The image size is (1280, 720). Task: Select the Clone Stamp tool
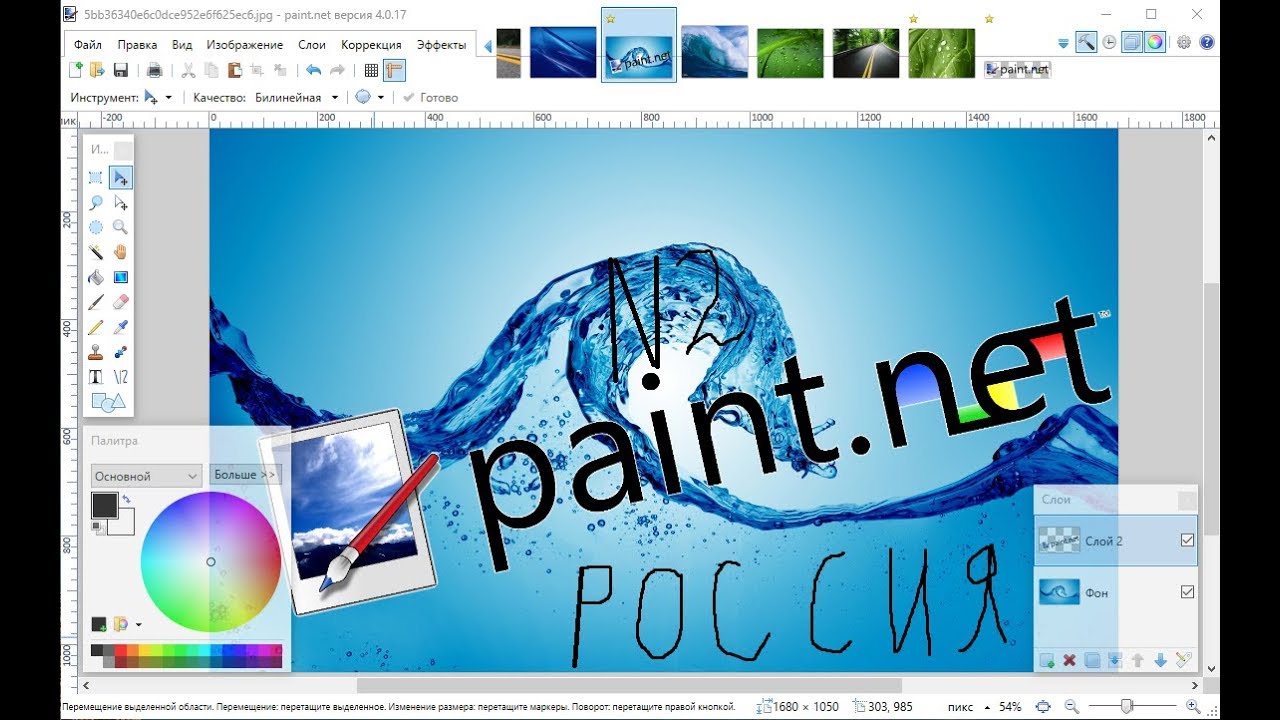point(96,352)
